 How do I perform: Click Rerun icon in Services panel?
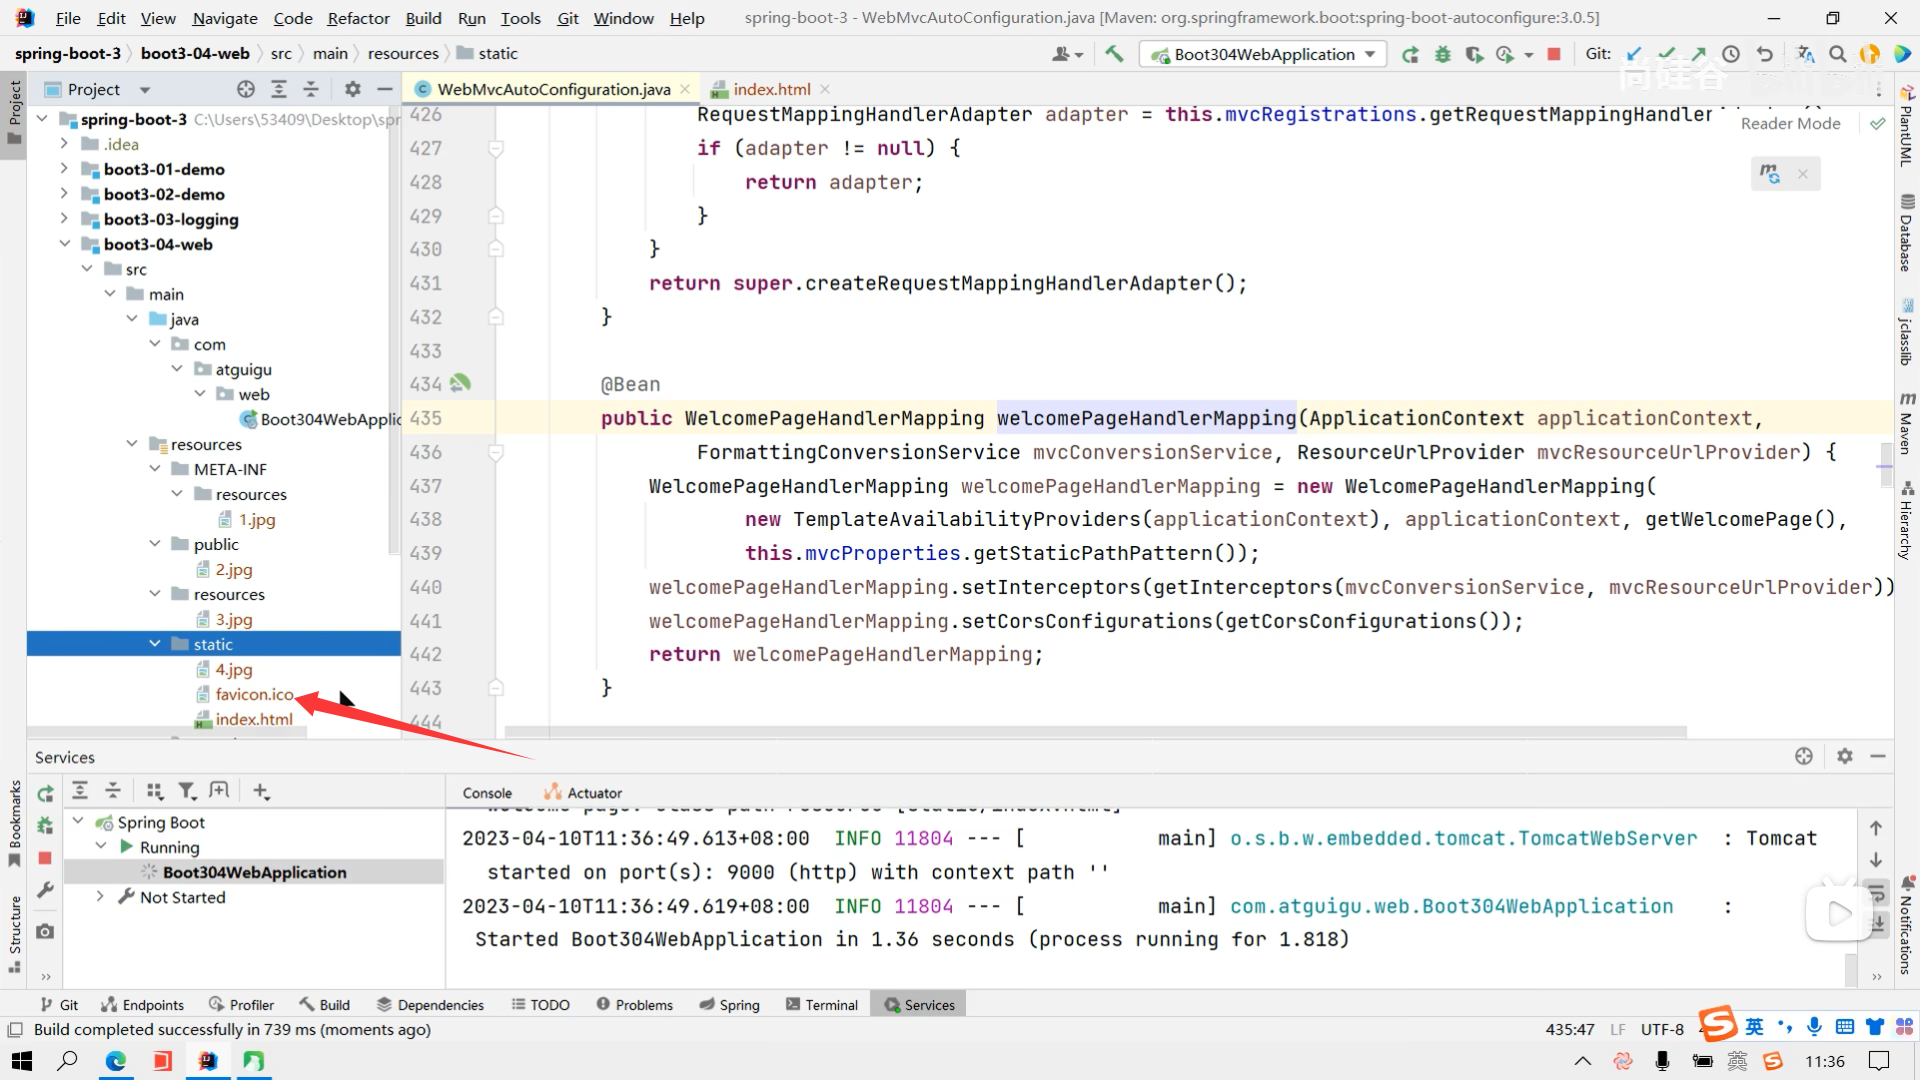tap(45, 793)
